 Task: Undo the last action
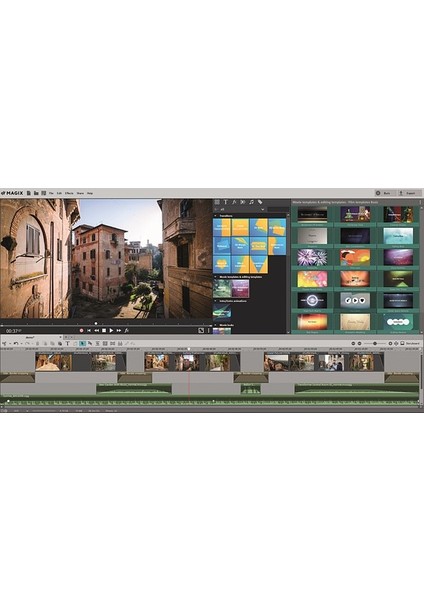16,344
